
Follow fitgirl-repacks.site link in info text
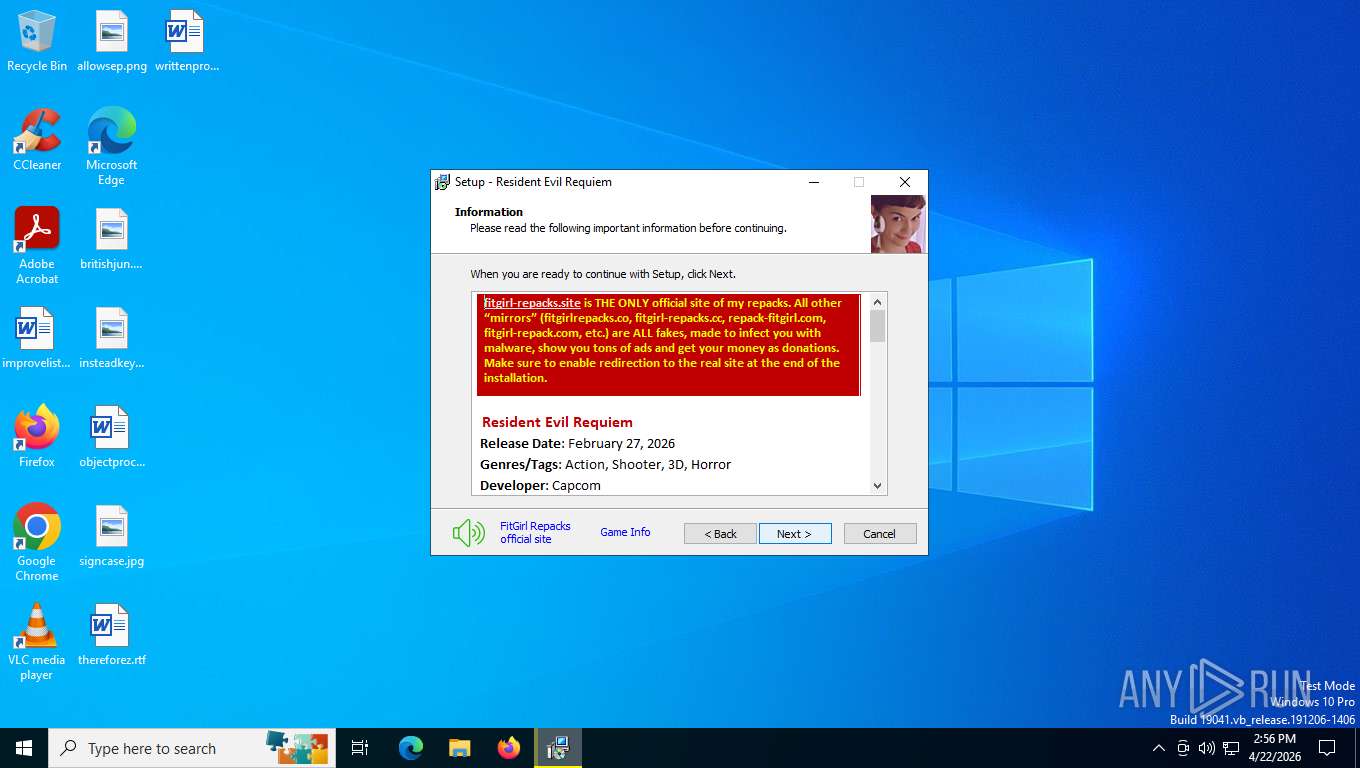coord(532,303)
